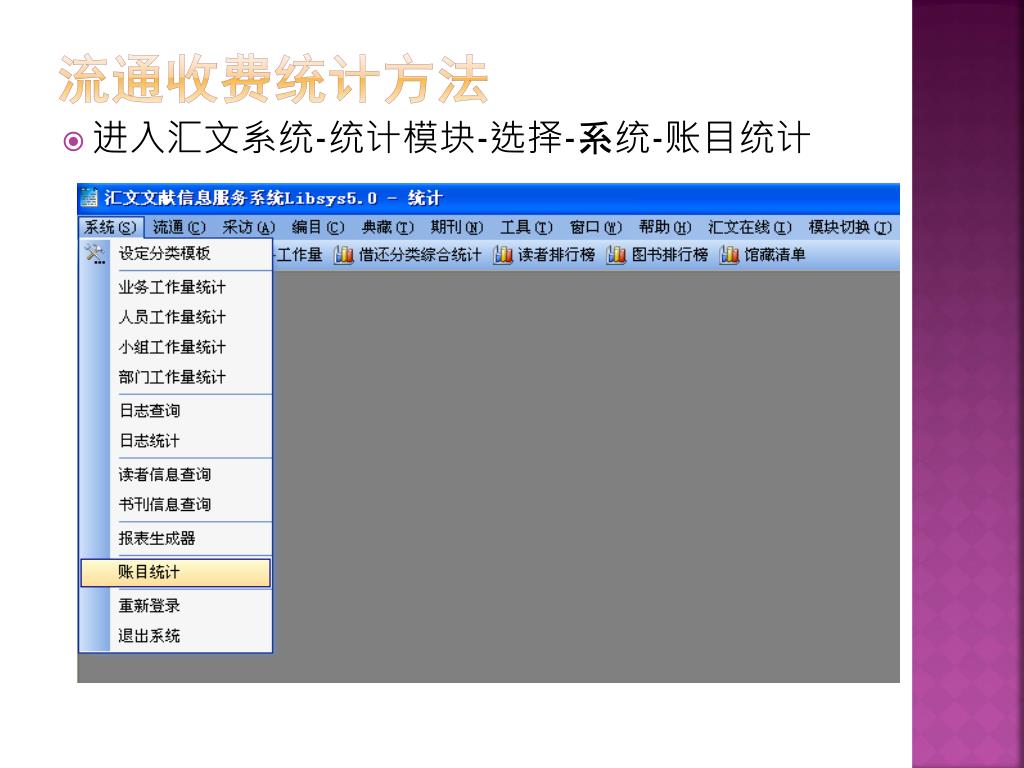Open the 读者排行榜 toolbar label
The height and width of the screenshot is (768, 1024).
click(x=556, y=255)
